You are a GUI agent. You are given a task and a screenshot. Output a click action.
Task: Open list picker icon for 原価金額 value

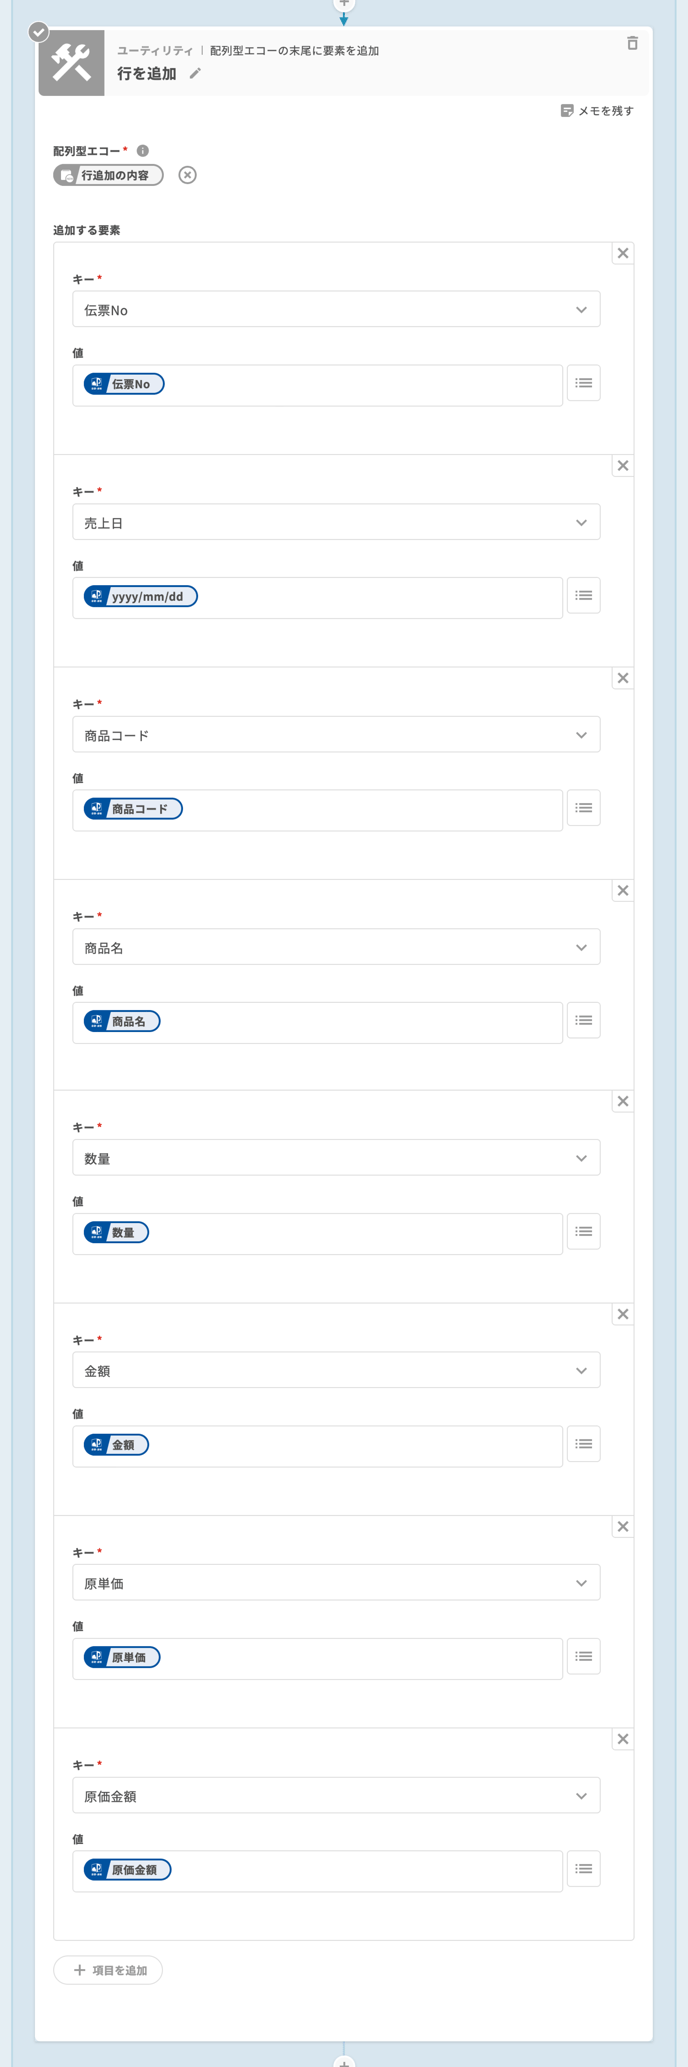click(584, 1869)
